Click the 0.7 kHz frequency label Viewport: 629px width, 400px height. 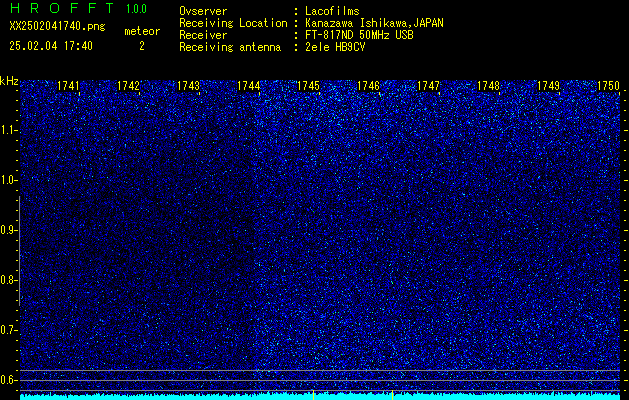(x=8, y=330)
